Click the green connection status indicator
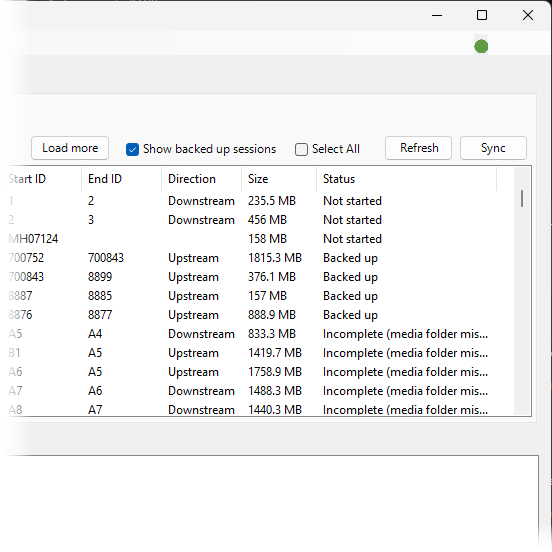The image size is (552, 552). coord(481,46)
